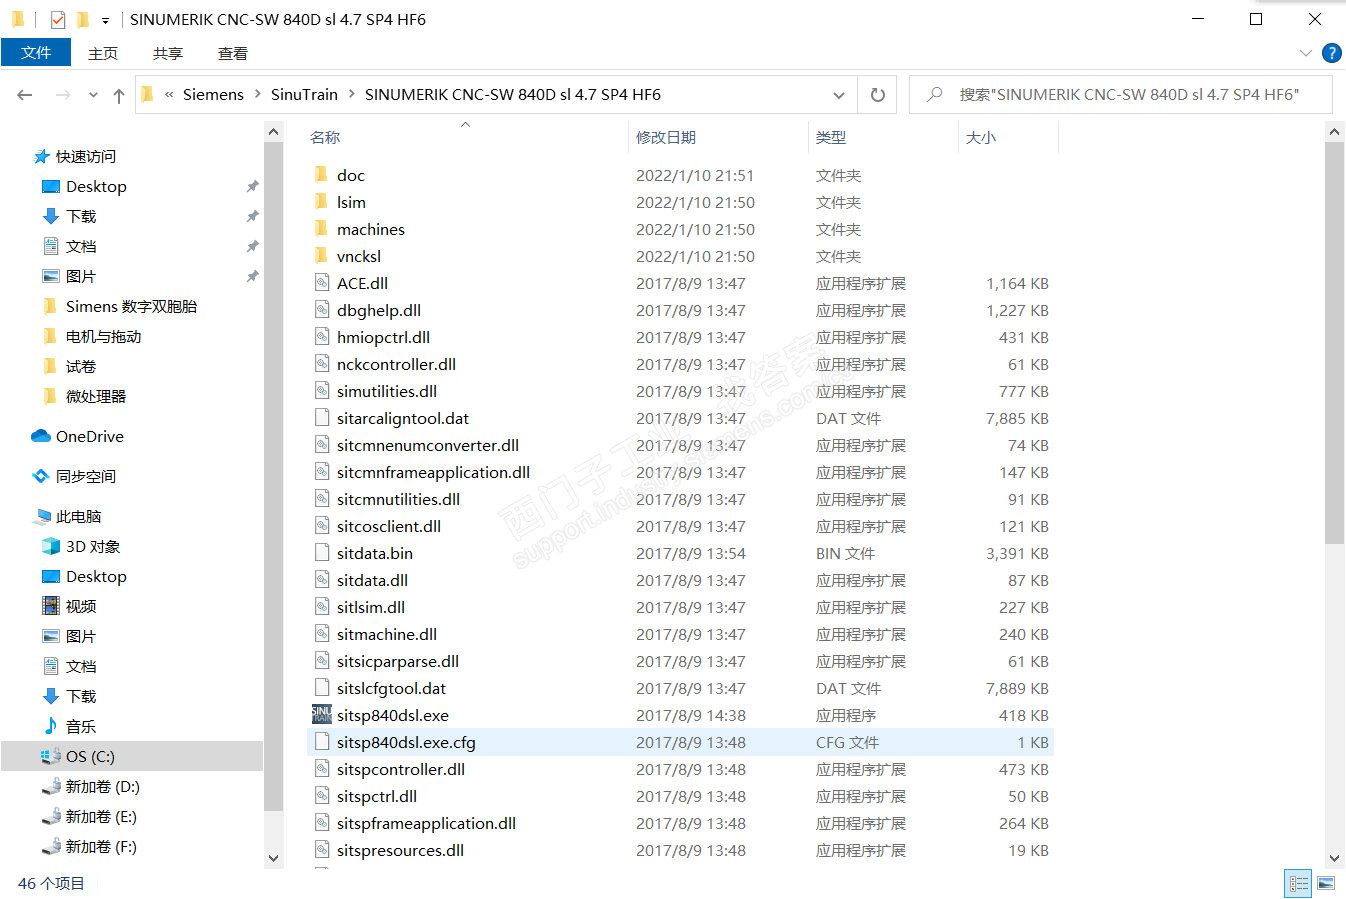The image size is (1346, 899).
Task: Sort by 名称 column header
Action: click(325, 137)
